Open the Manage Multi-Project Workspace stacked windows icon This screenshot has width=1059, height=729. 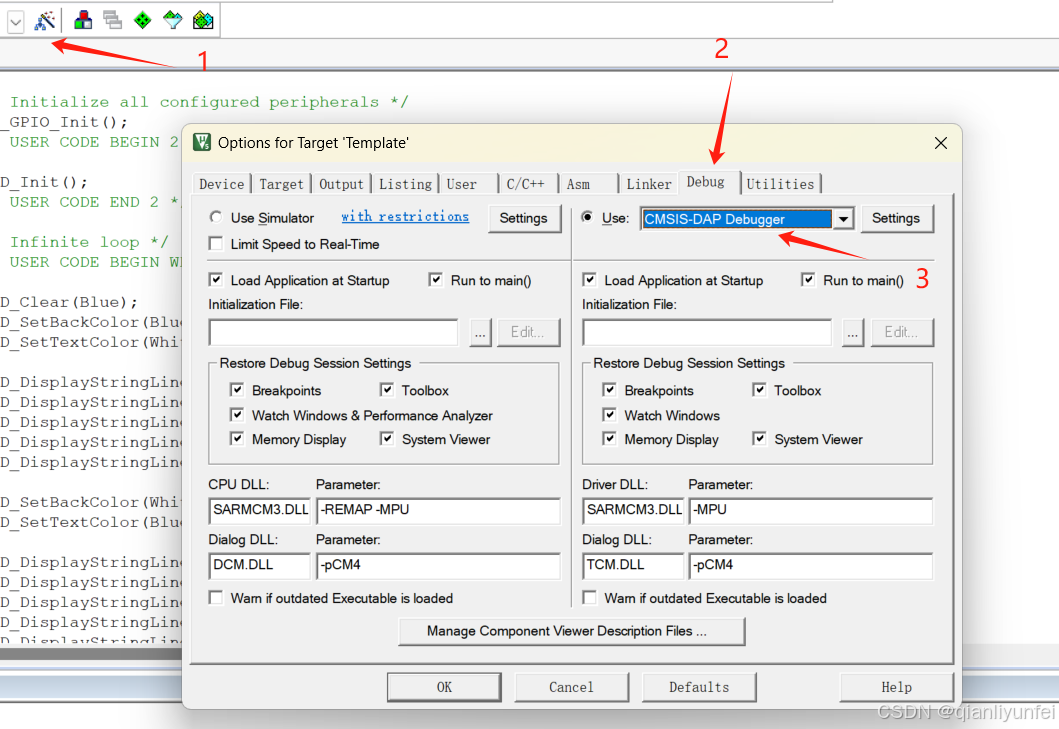113,20
